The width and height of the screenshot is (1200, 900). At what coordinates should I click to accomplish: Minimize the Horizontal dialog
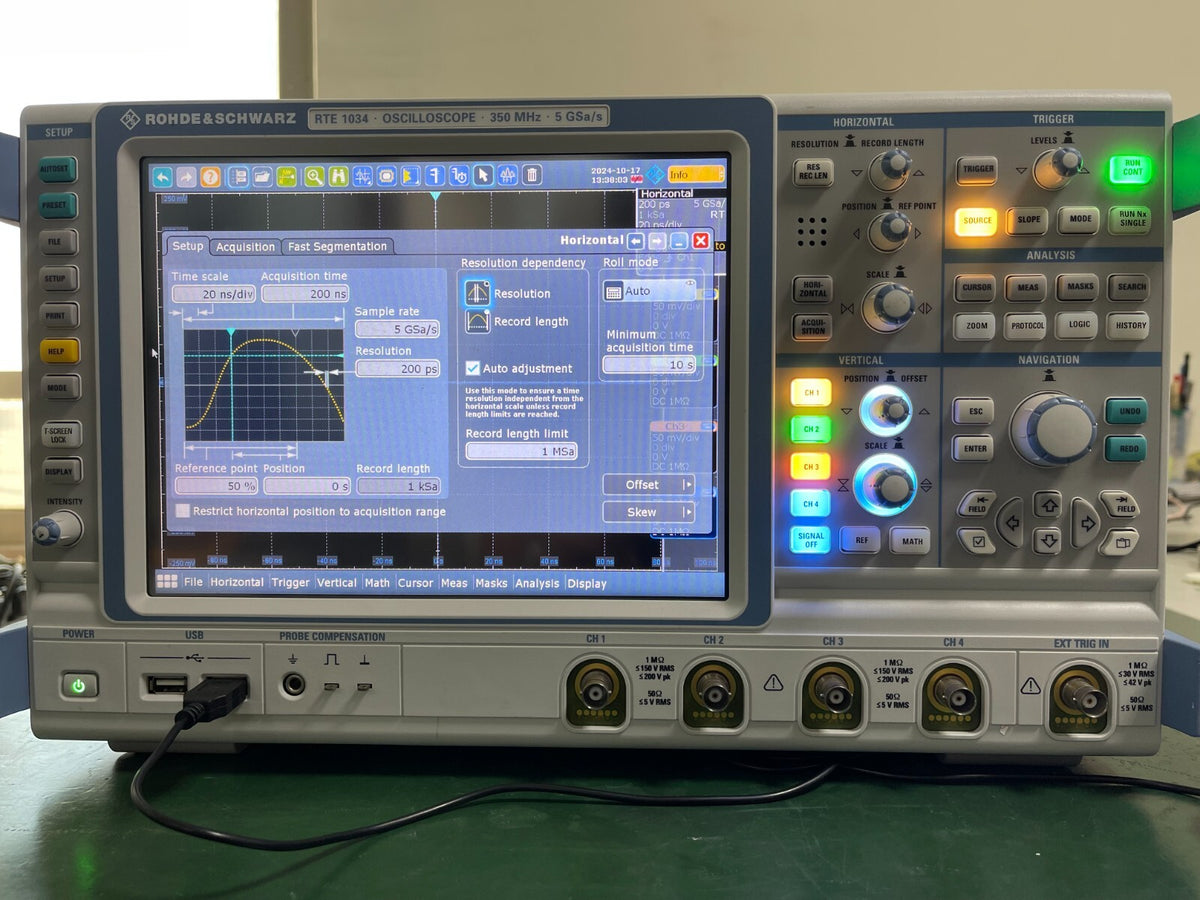679,241
